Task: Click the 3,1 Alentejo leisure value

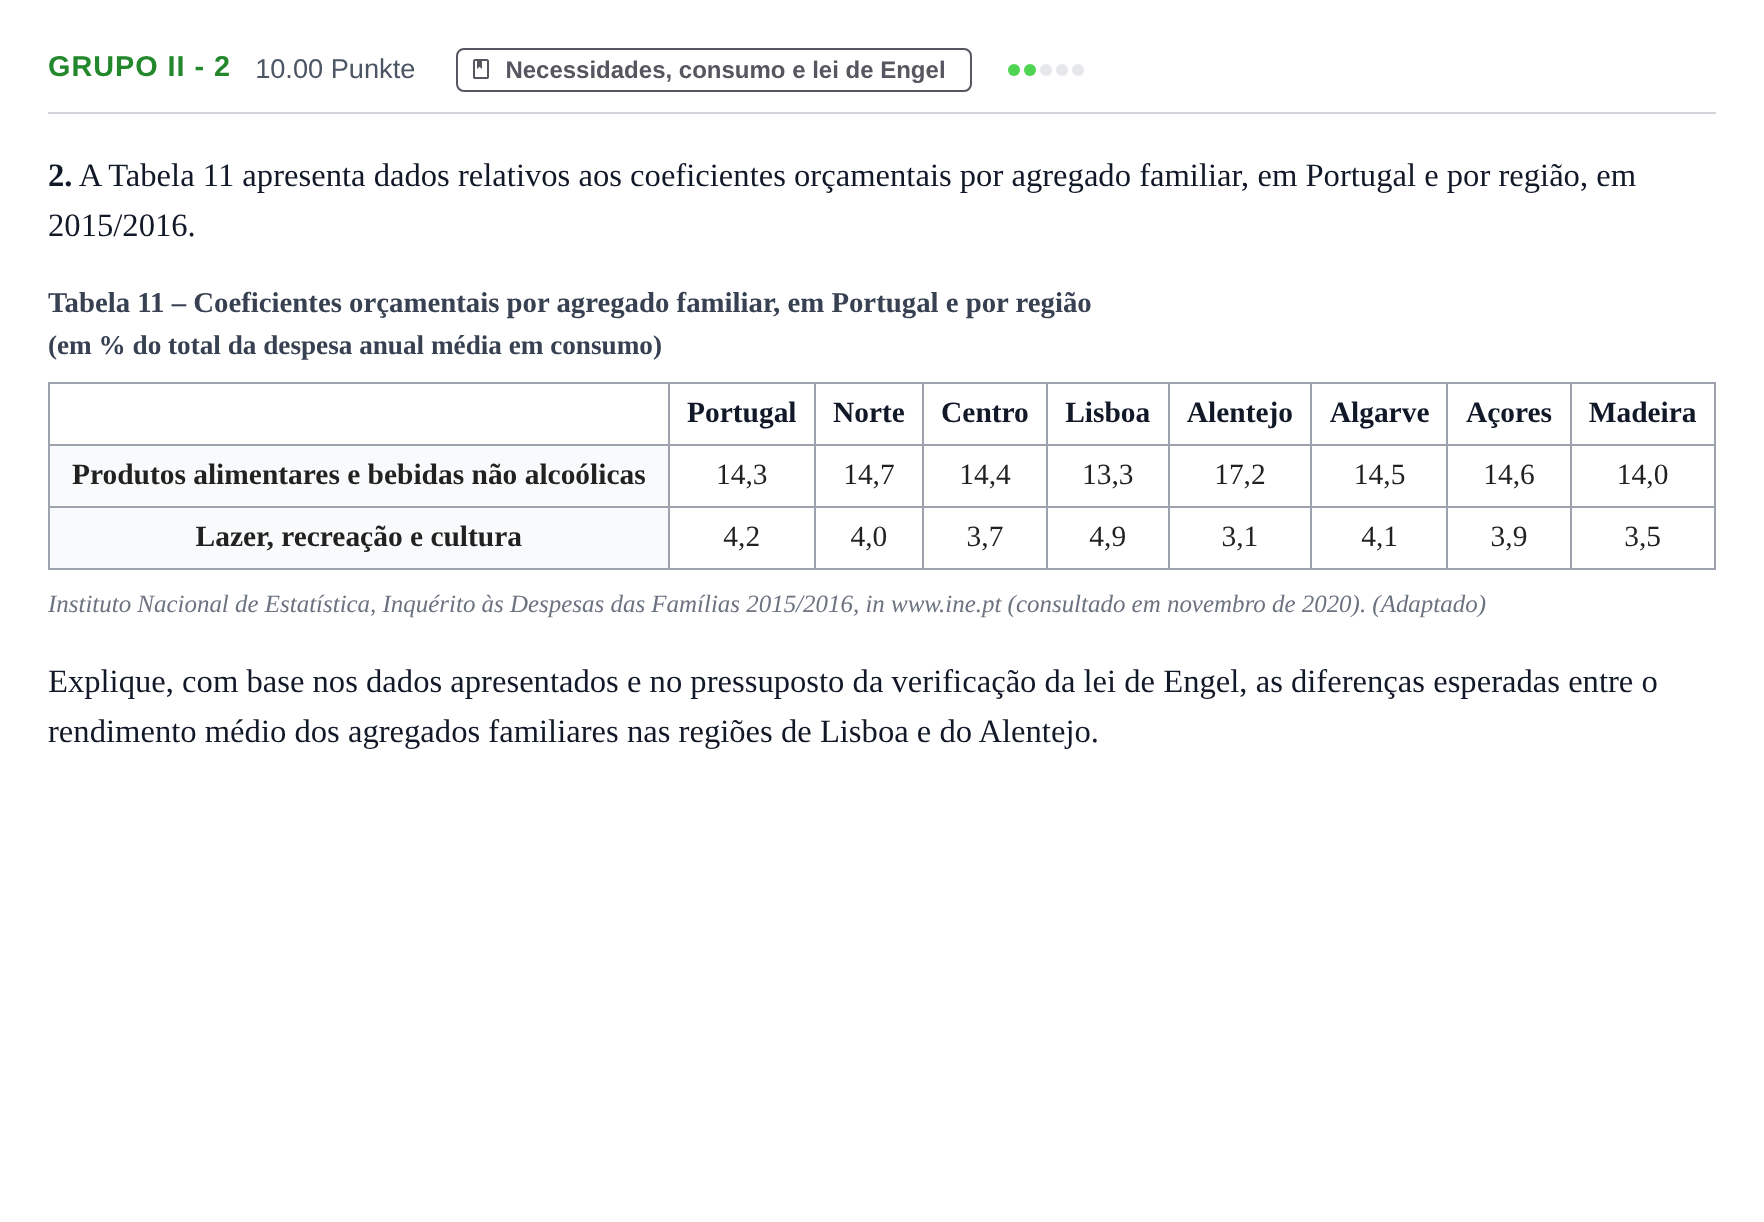Action: click(1240, 537)
